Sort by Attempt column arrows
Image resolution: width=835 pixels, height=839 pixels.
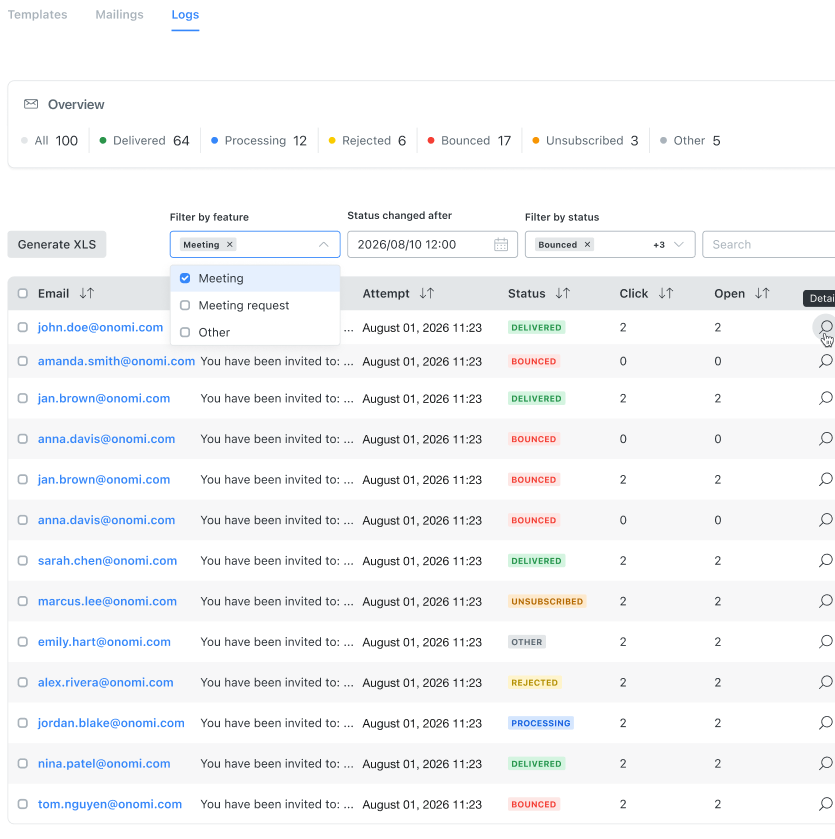426,293
